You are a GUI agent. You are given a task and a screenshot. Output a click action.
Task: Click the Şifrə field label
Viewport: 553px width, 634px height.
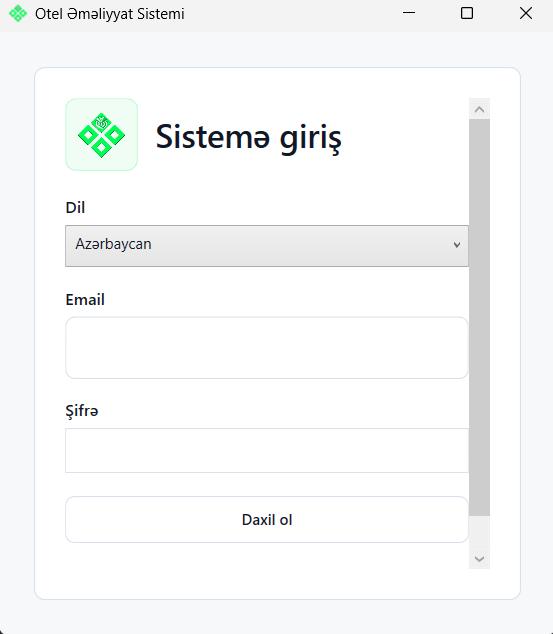tap(82, 411)
